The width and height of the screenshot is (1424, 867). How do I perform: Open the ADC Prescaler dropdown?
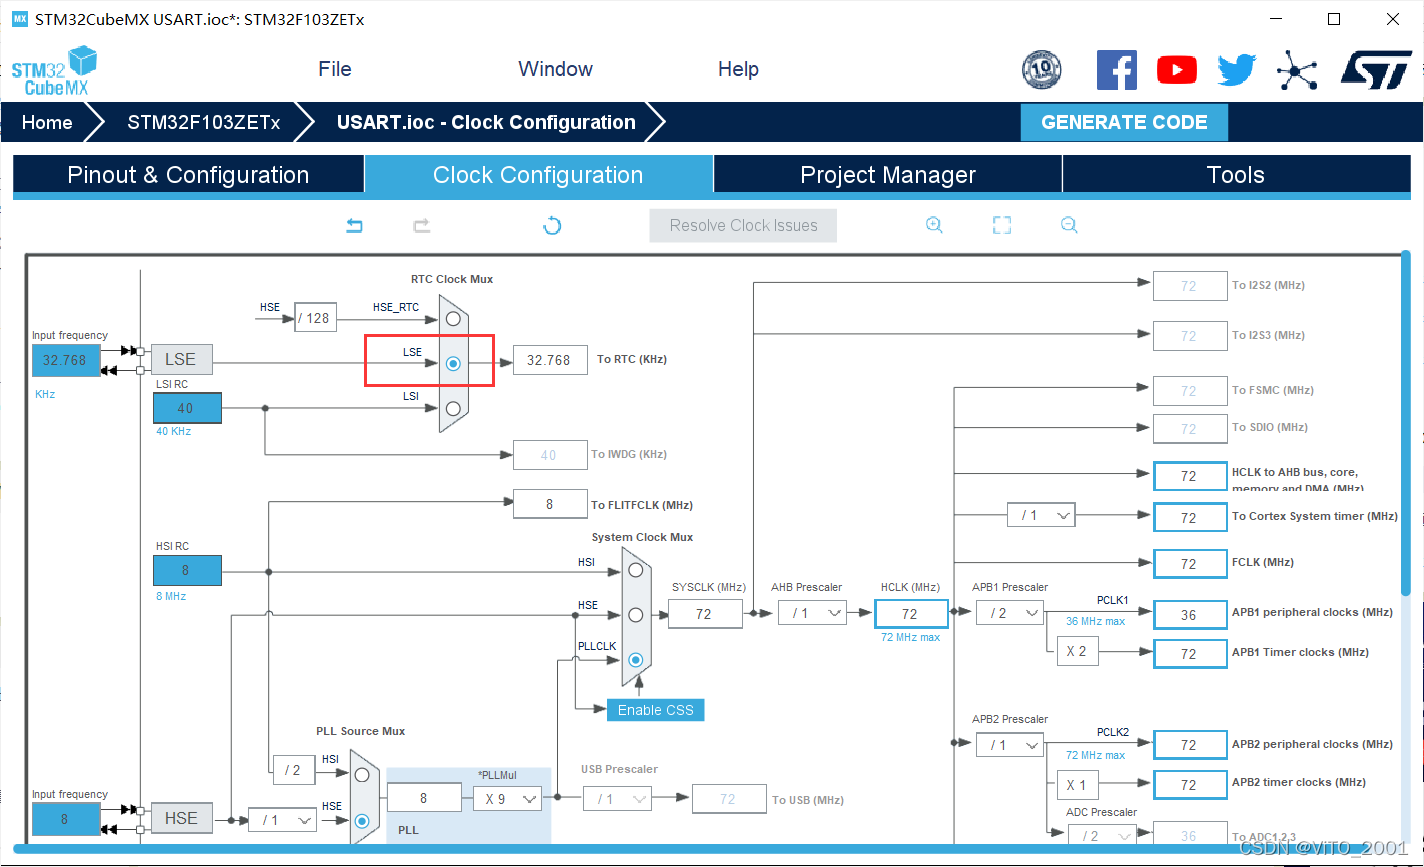(1103, 835)
